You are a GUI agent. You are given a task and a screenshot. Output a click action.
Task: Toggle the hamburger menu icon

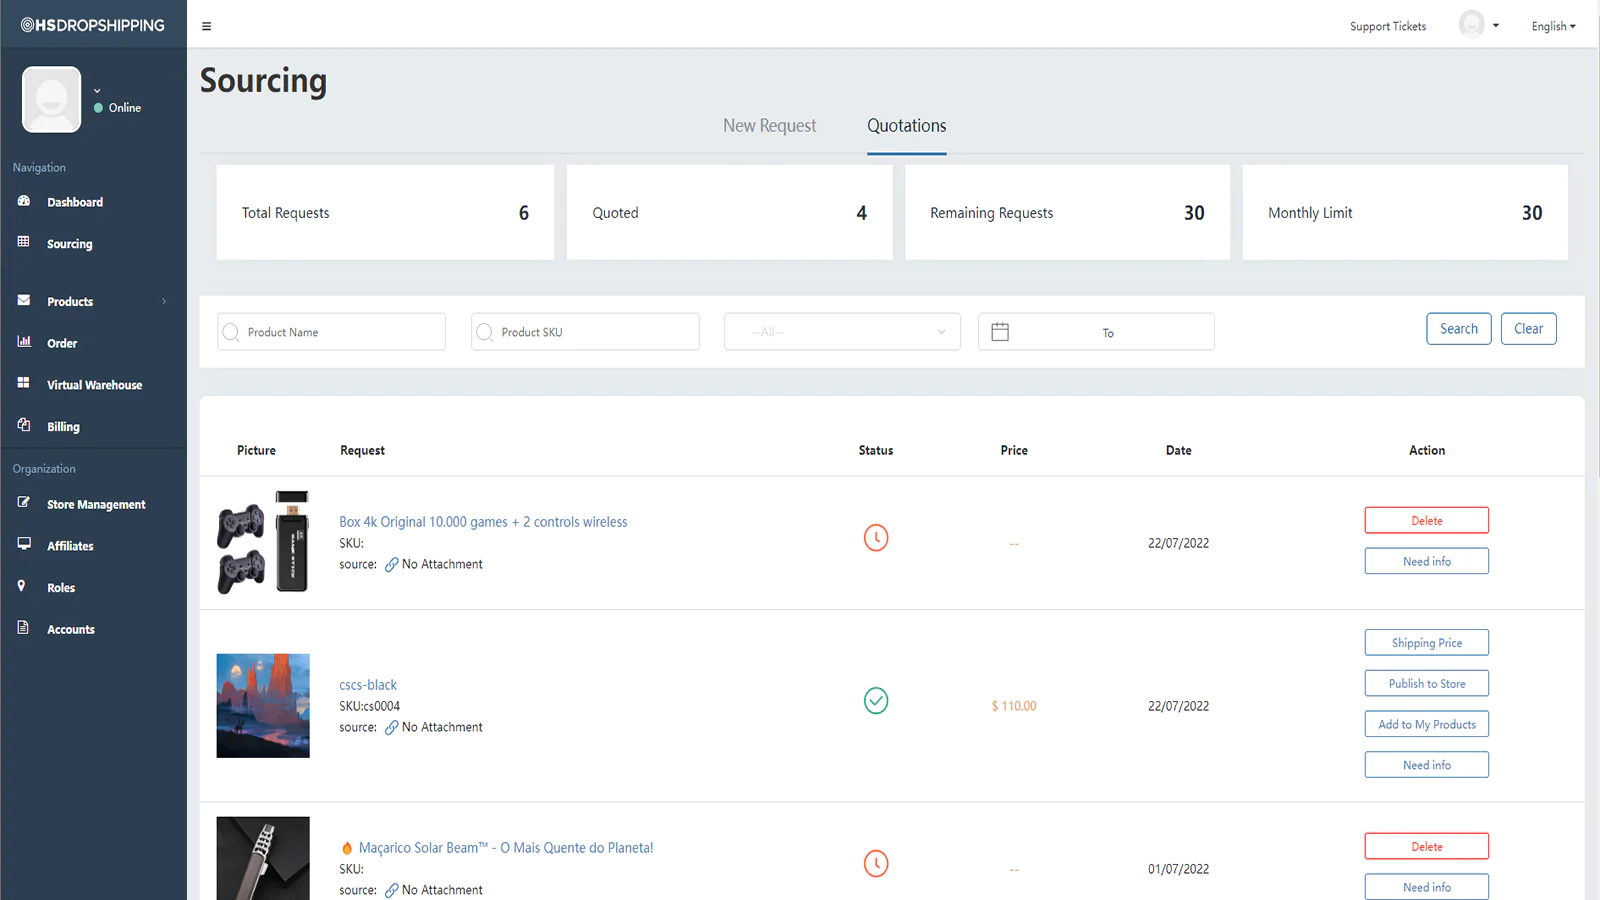[x=206, y=26]
